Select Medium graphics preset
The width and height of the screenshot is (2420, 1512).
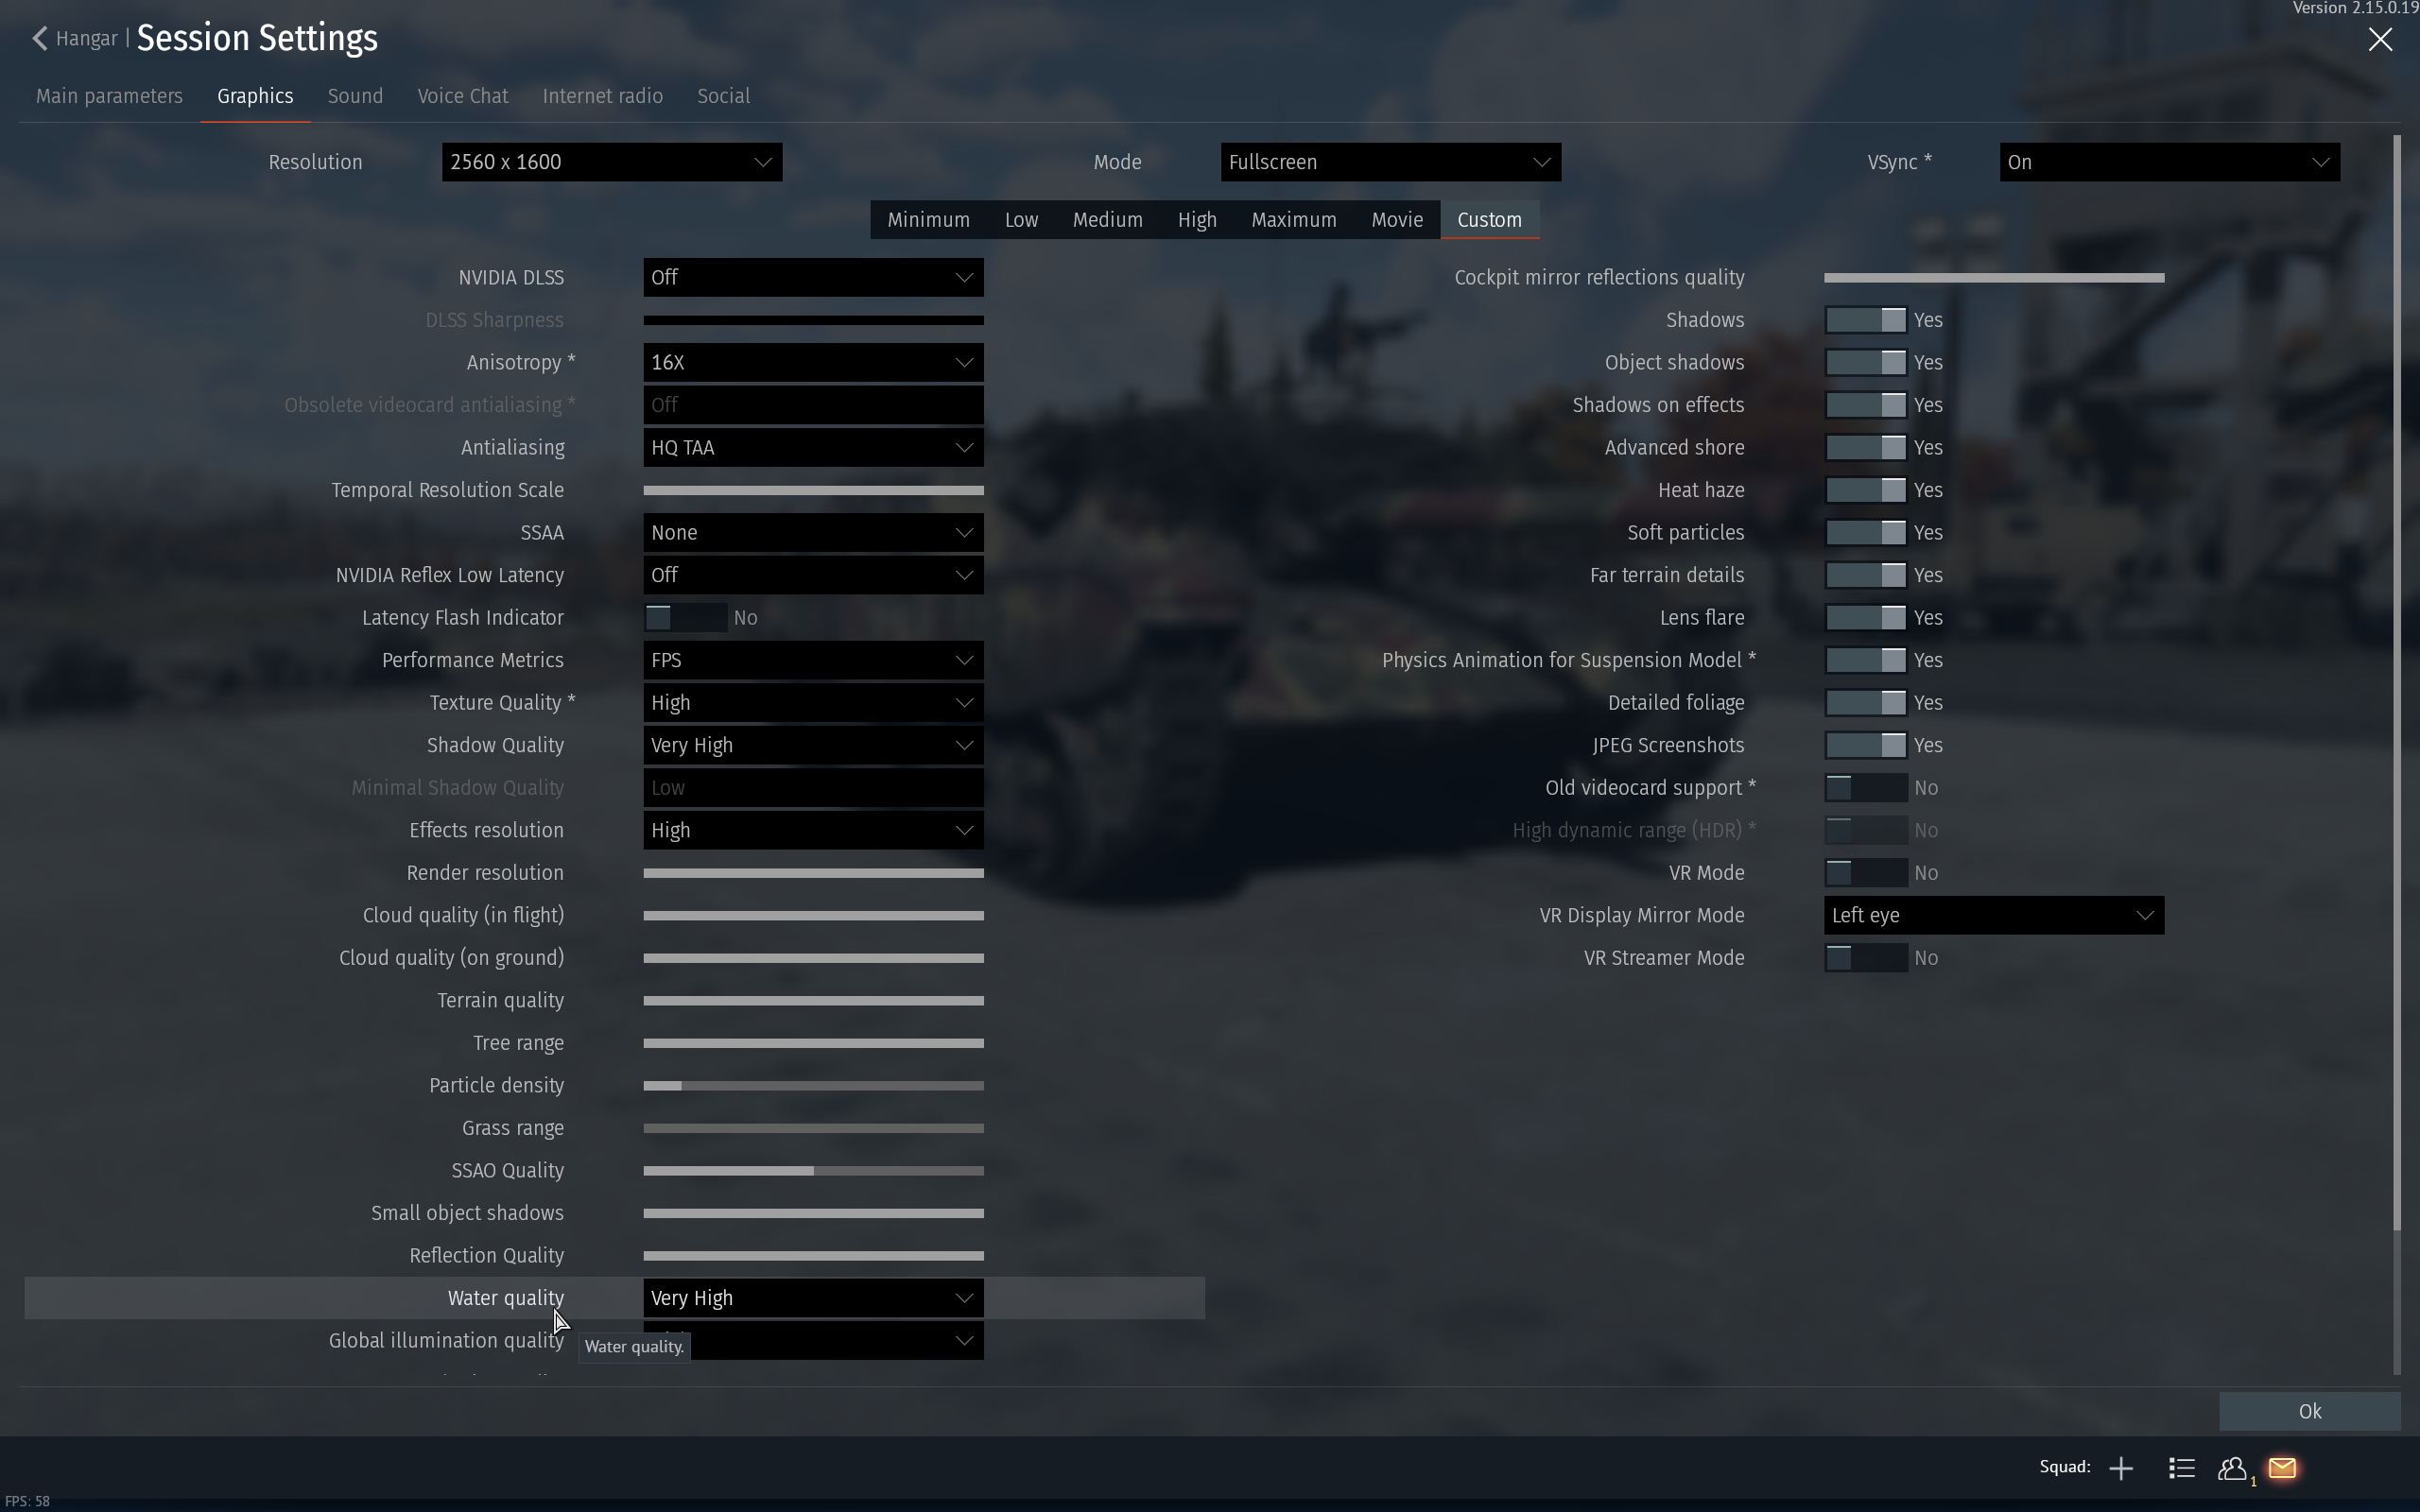[1107, 220]
